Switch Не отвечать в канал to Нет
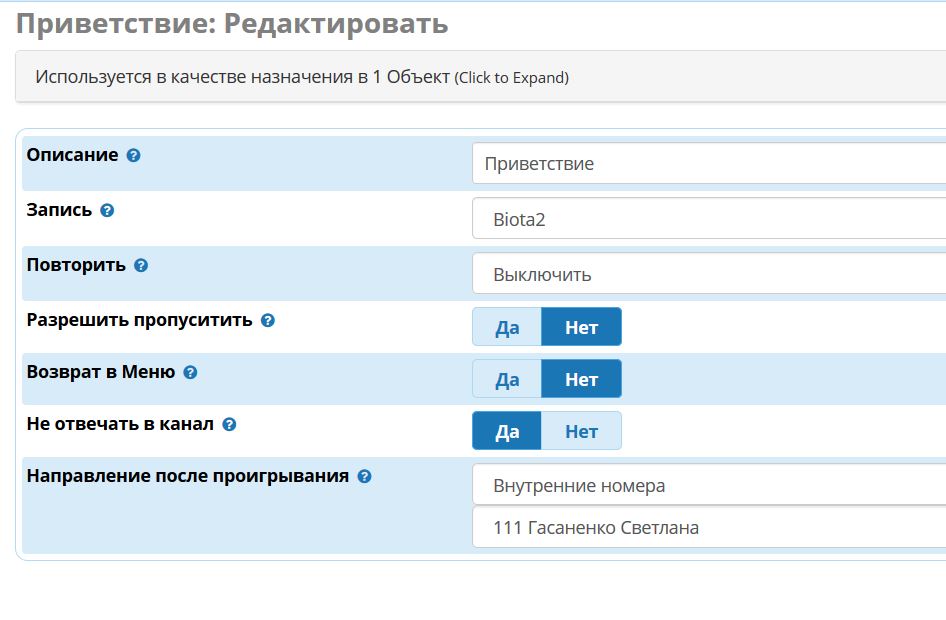 [x=581, y=431]
